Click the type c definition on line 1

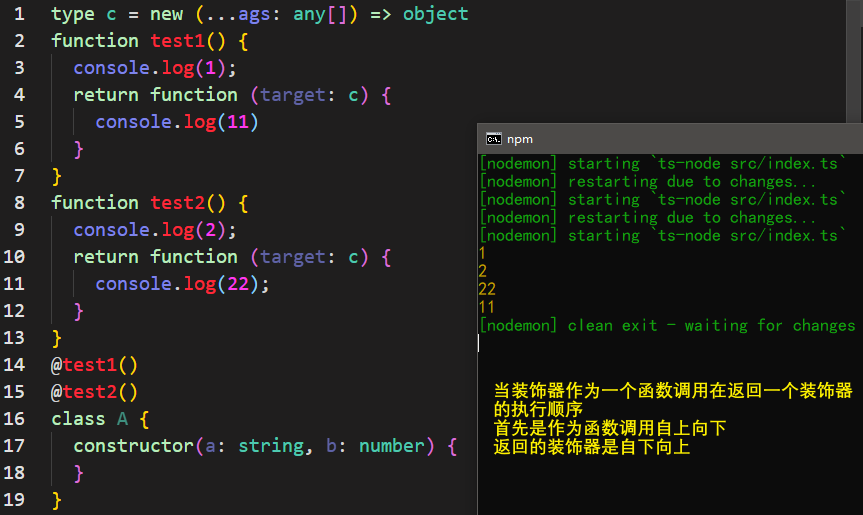point(260,14)
